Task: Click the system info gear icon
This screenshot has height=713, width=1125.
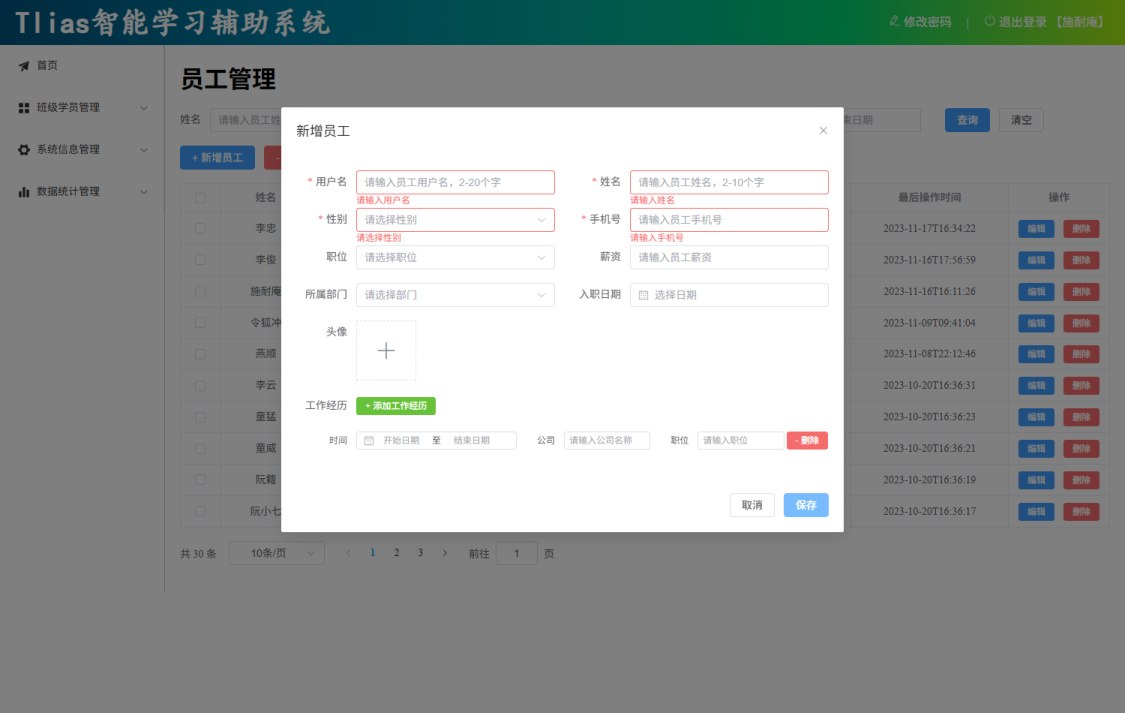Action: click(24, 150)
